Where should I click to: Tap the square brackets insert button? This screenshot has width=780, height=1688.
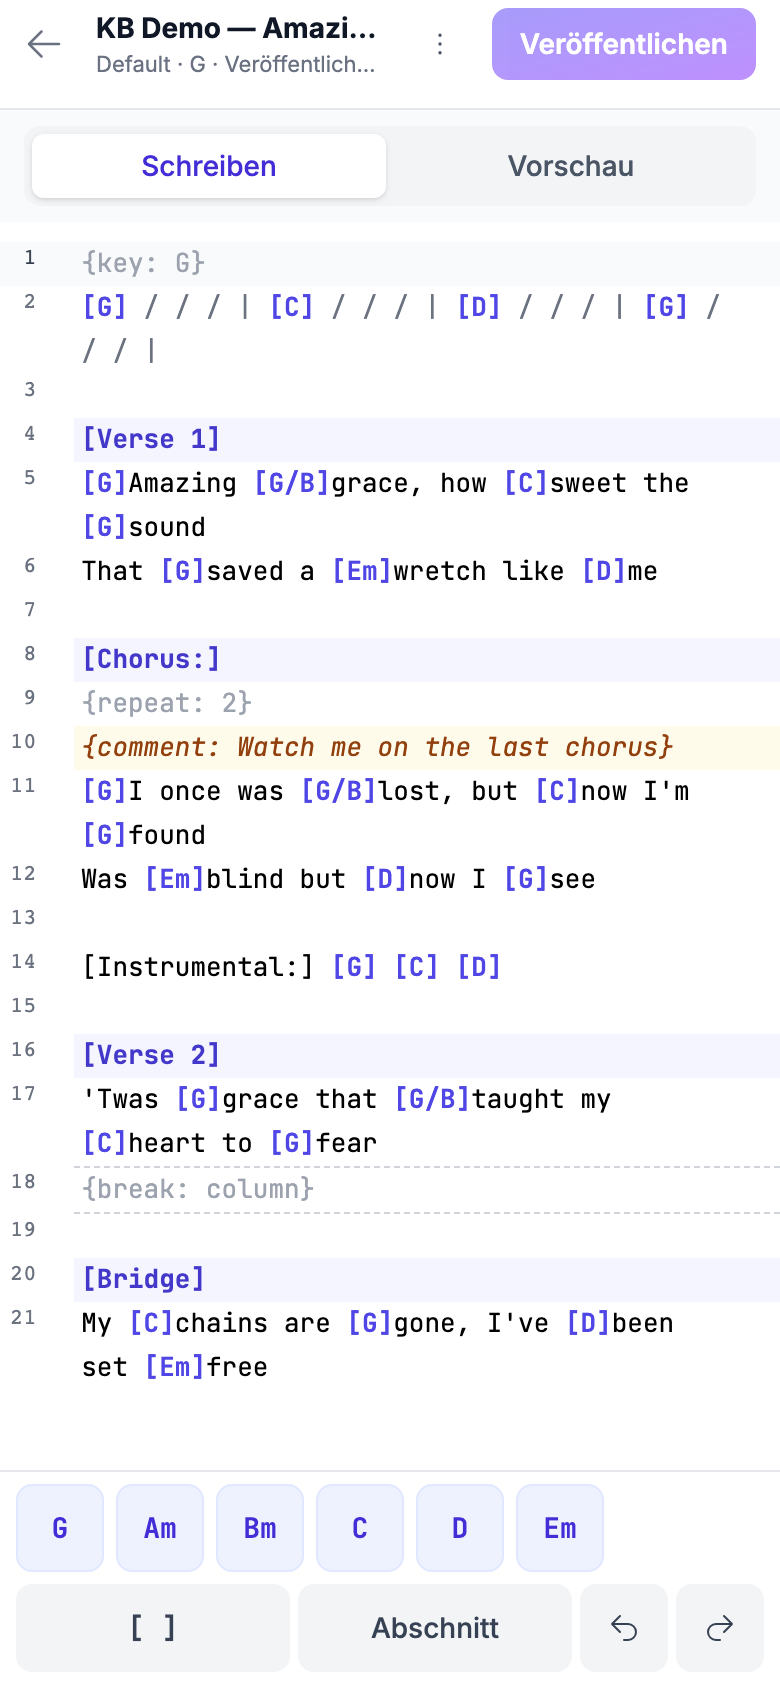(x=153, y=1628)
